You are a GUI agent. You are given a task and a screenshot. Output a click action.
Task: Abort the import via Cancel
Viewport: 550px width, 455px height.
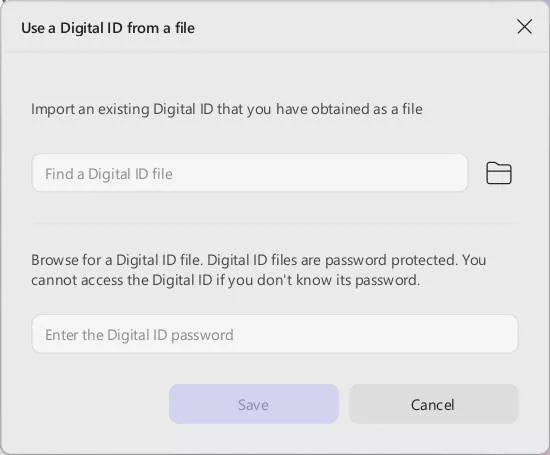pos(433,404)
